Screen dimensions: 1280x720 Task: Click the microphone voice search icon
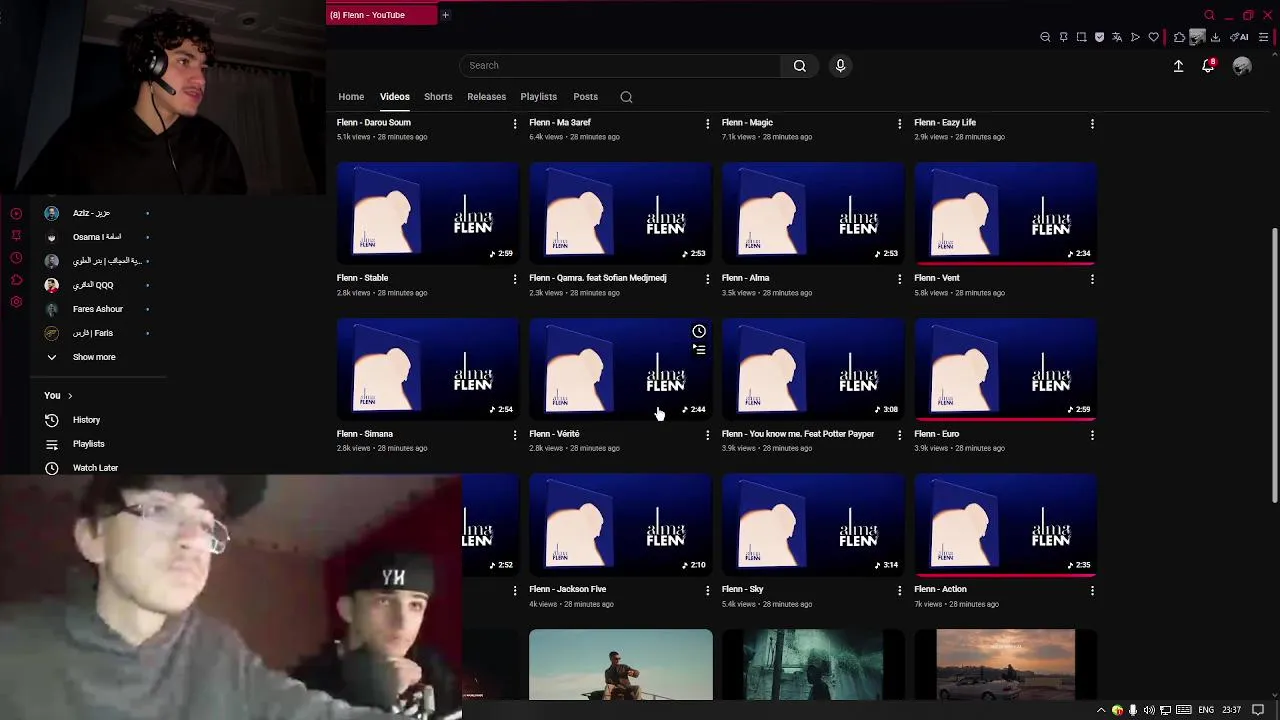[840, 65]
